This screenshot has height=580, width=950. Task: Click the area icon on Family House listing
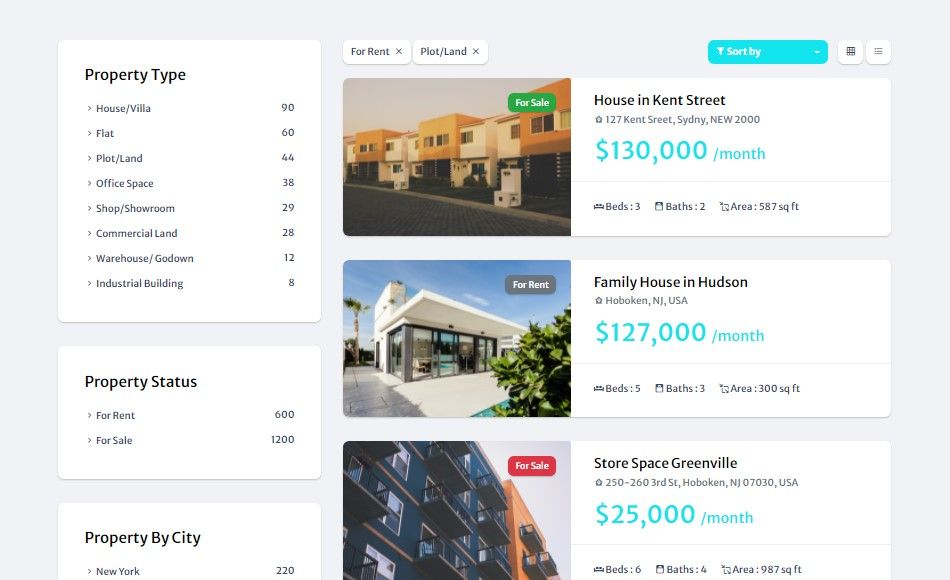(724, 388)
